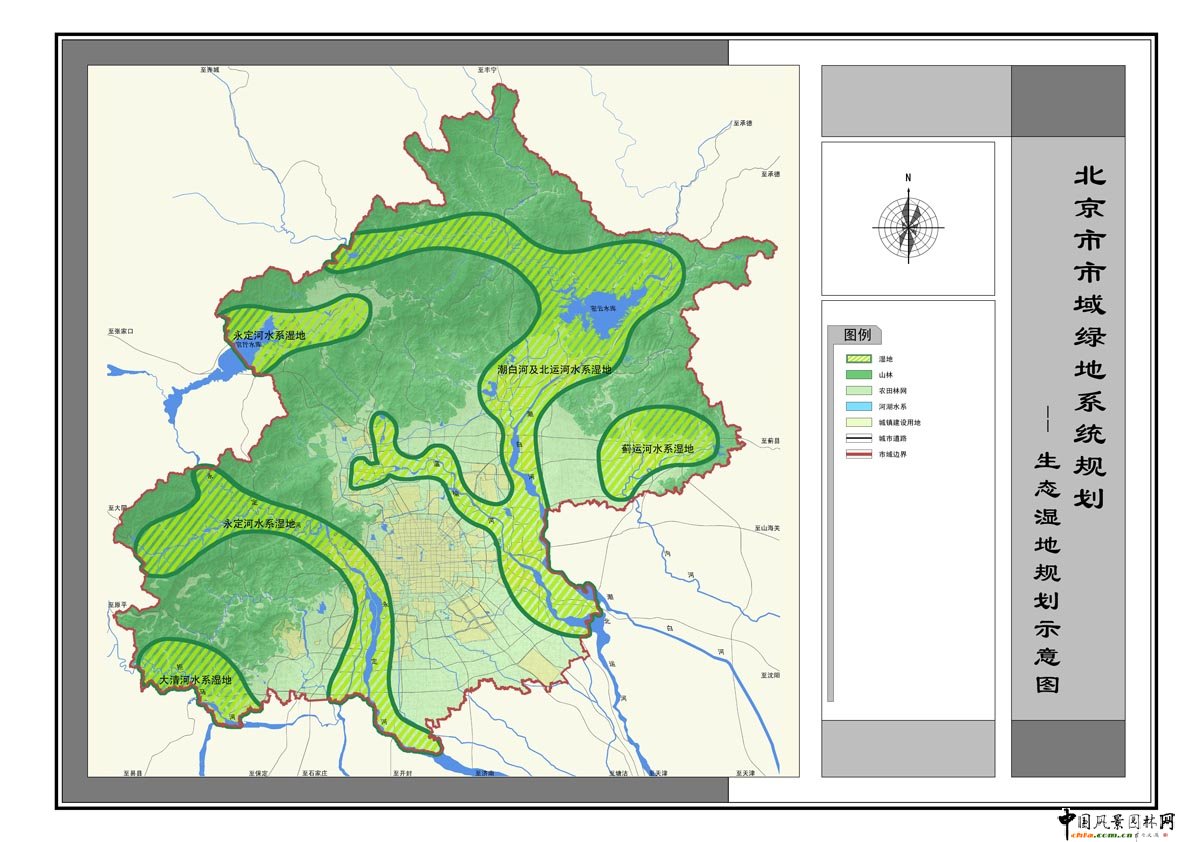Click the 市域边界 red line legend symbol
This screenshot has height=842, width=1191.
coord(858,454)
